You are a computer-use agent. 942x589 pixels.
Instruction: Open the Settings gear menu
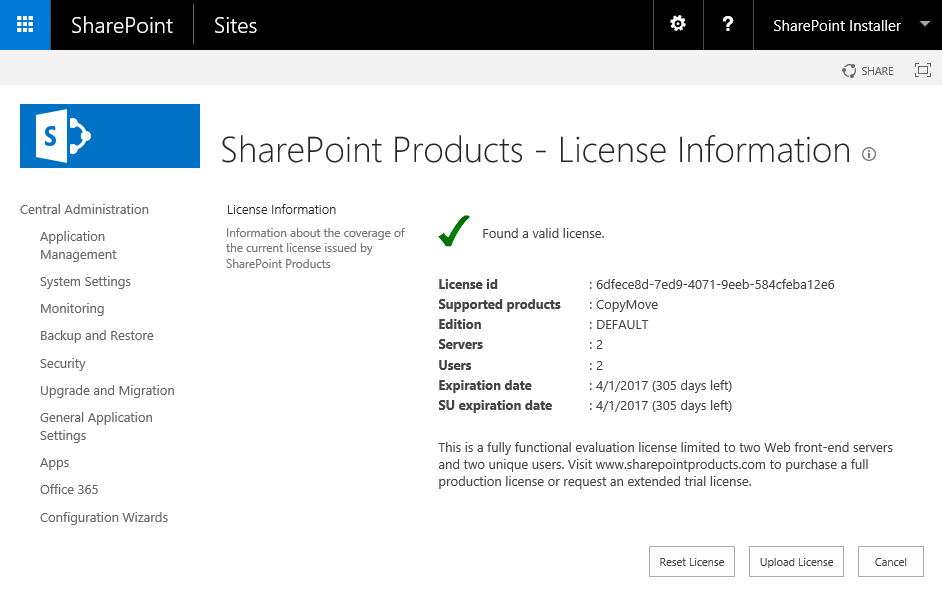pos(677,24)
